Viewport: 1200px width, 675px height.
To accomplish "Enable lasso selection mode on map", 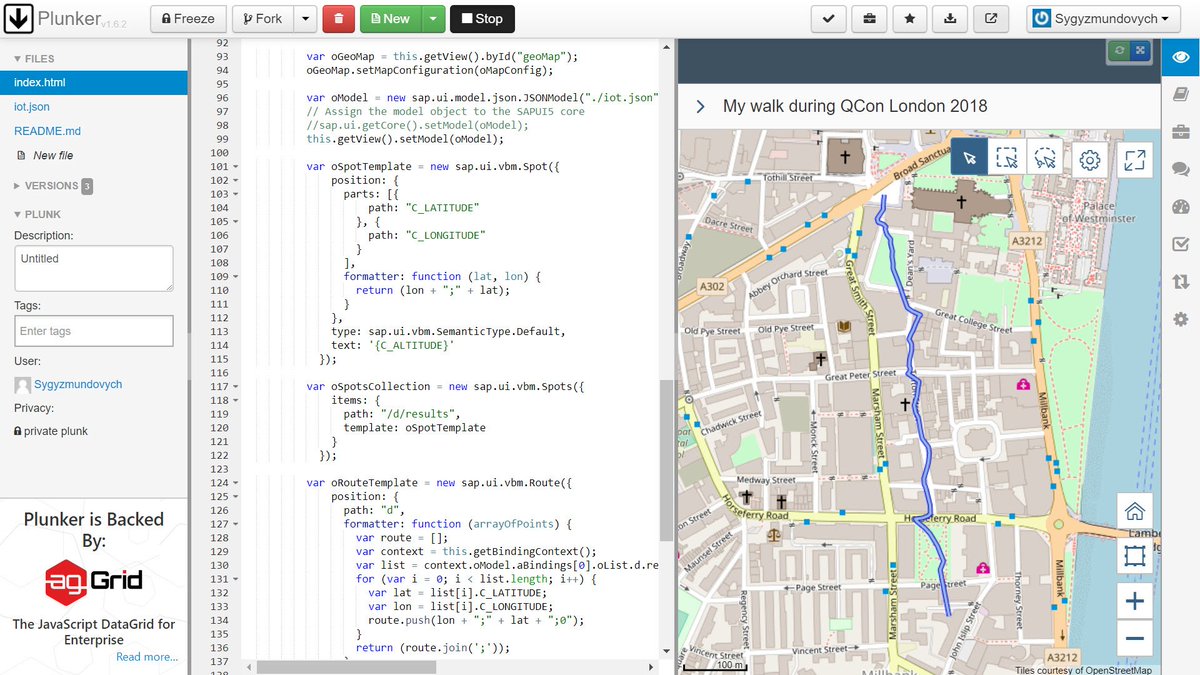I will pyautogui.click(x=1045, y=158).
